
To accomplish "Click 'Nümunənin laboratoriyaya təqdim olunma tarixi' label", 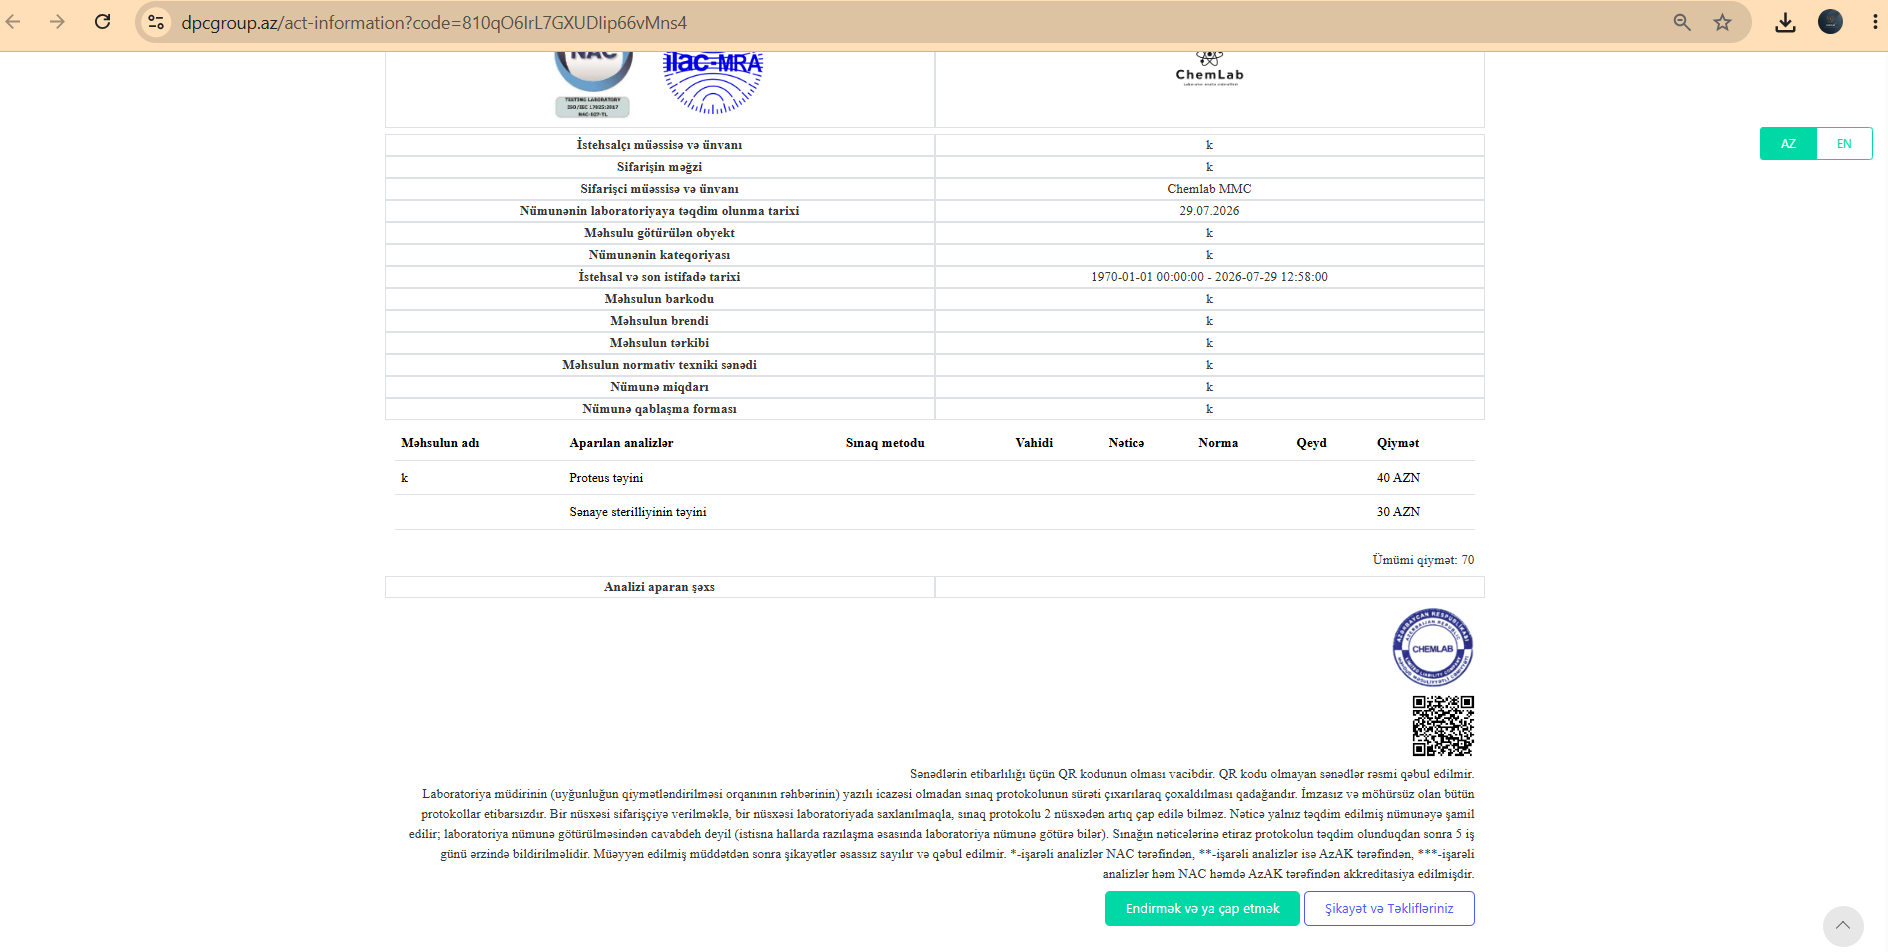I will pos(659,211).
